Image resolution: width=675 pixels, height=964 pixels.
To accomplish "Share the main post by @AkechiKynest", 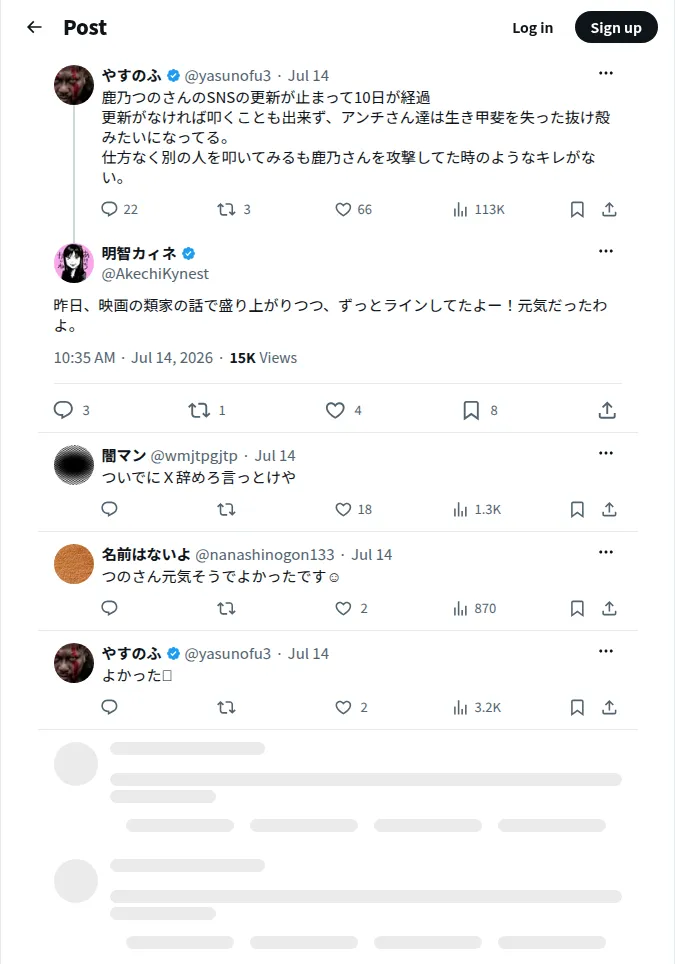I will [x=607, y=410].
